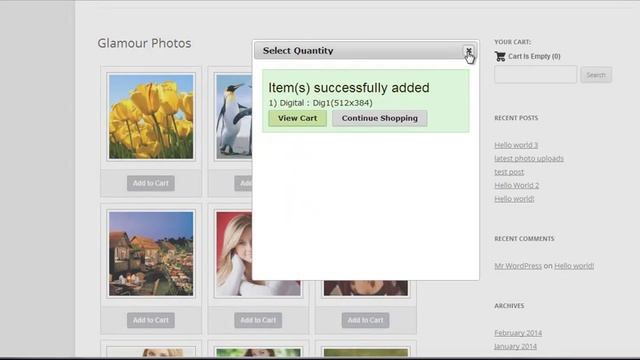Open Hello world! under Recent Posts
640x360 pixels.
coord(514,199)
